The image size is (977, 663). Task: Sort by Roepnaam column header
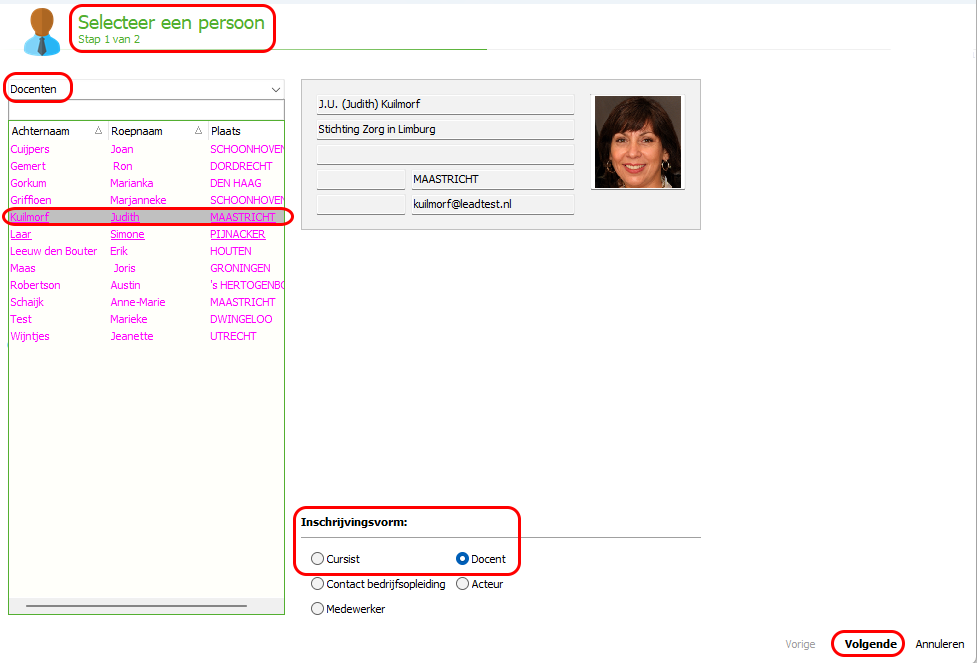pos(156,131)
